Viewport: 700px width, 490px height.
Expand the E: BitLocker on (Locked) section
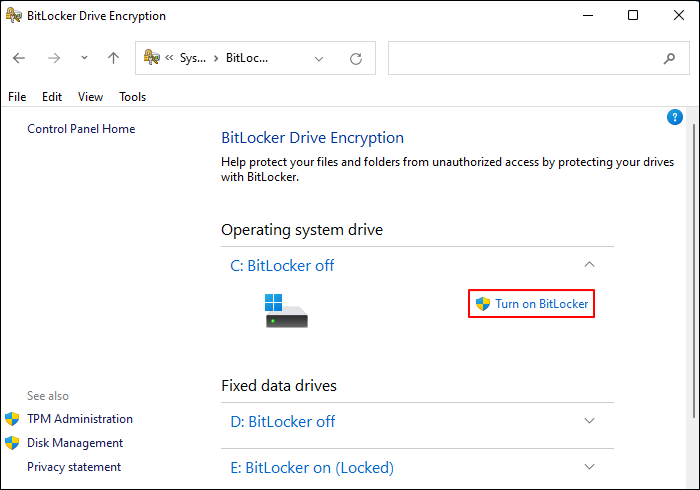point(589,467)
